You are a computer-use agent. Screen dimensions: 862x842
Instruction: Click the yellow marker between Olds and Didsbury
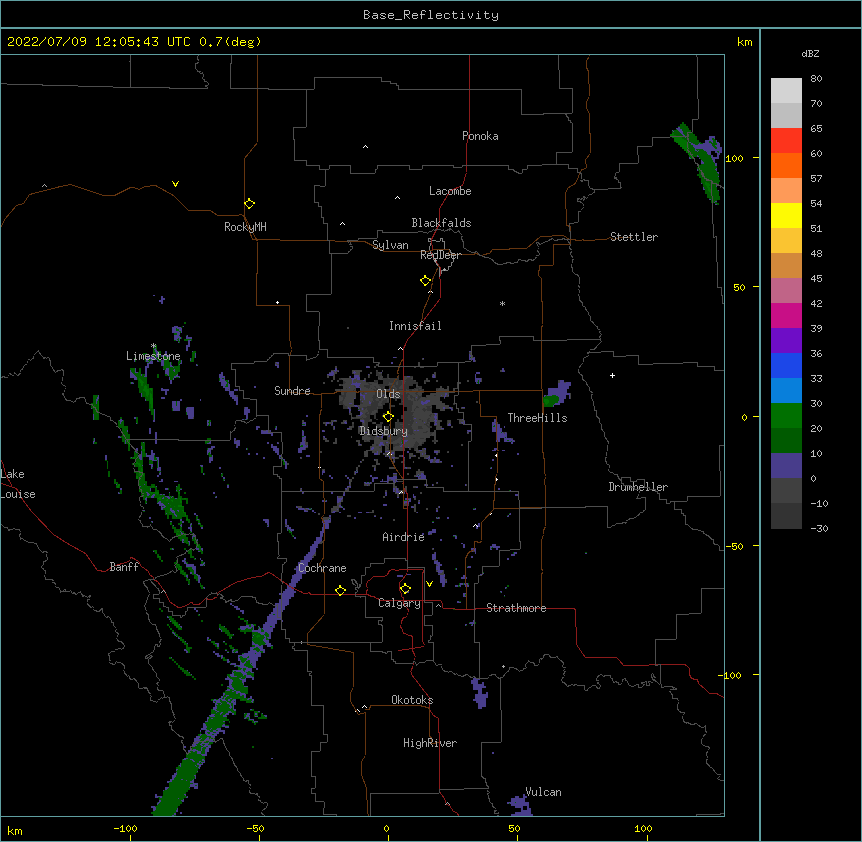click(388, 417)
